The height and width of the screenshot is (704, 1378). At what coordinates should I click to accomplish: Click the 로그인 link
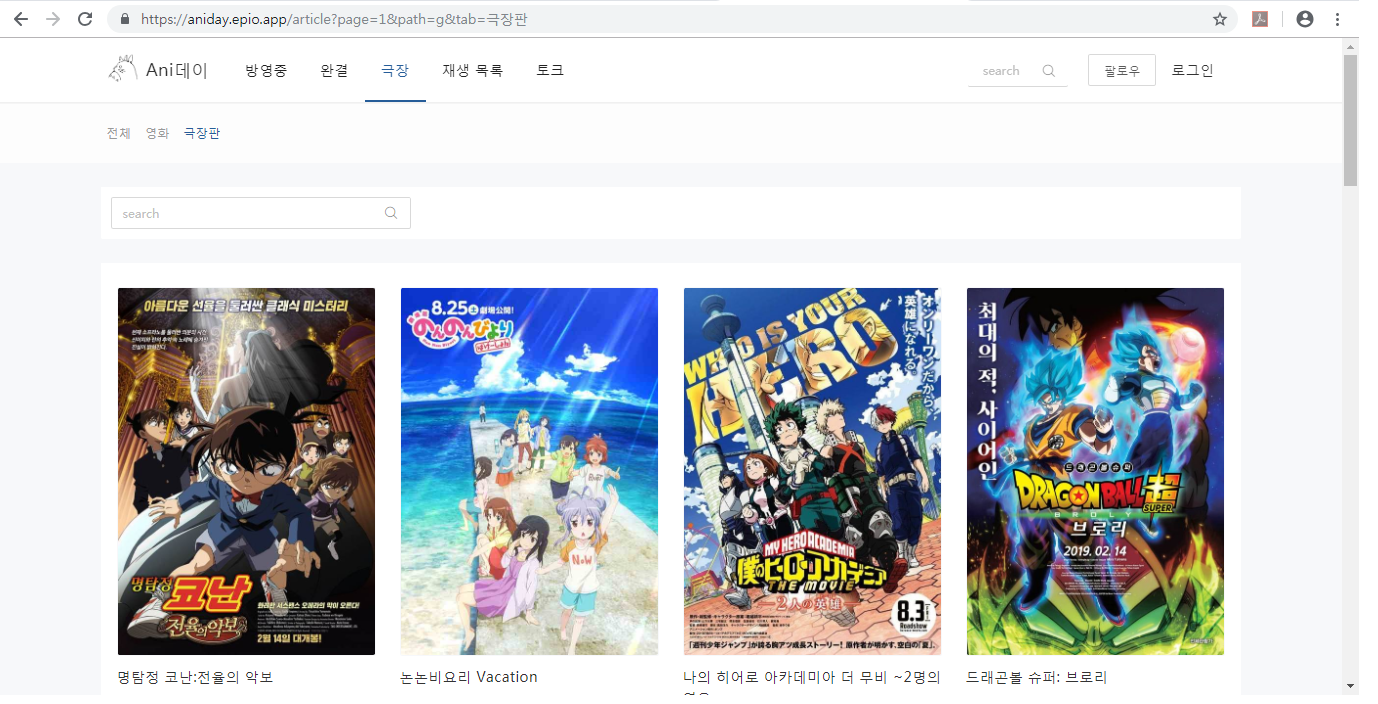click(1193, 70)
